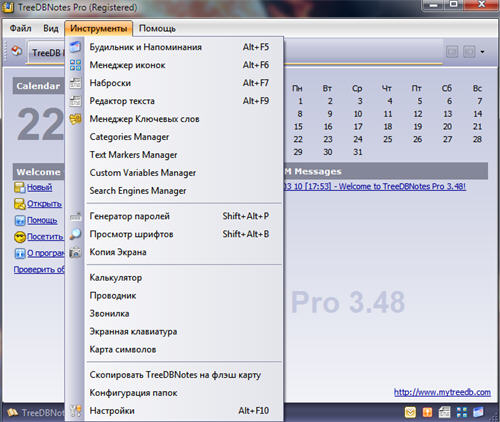500x422 pixels.
Task: Click the blue grid icon in status bar
Action: pyautogui.click(x=462, y=413)
